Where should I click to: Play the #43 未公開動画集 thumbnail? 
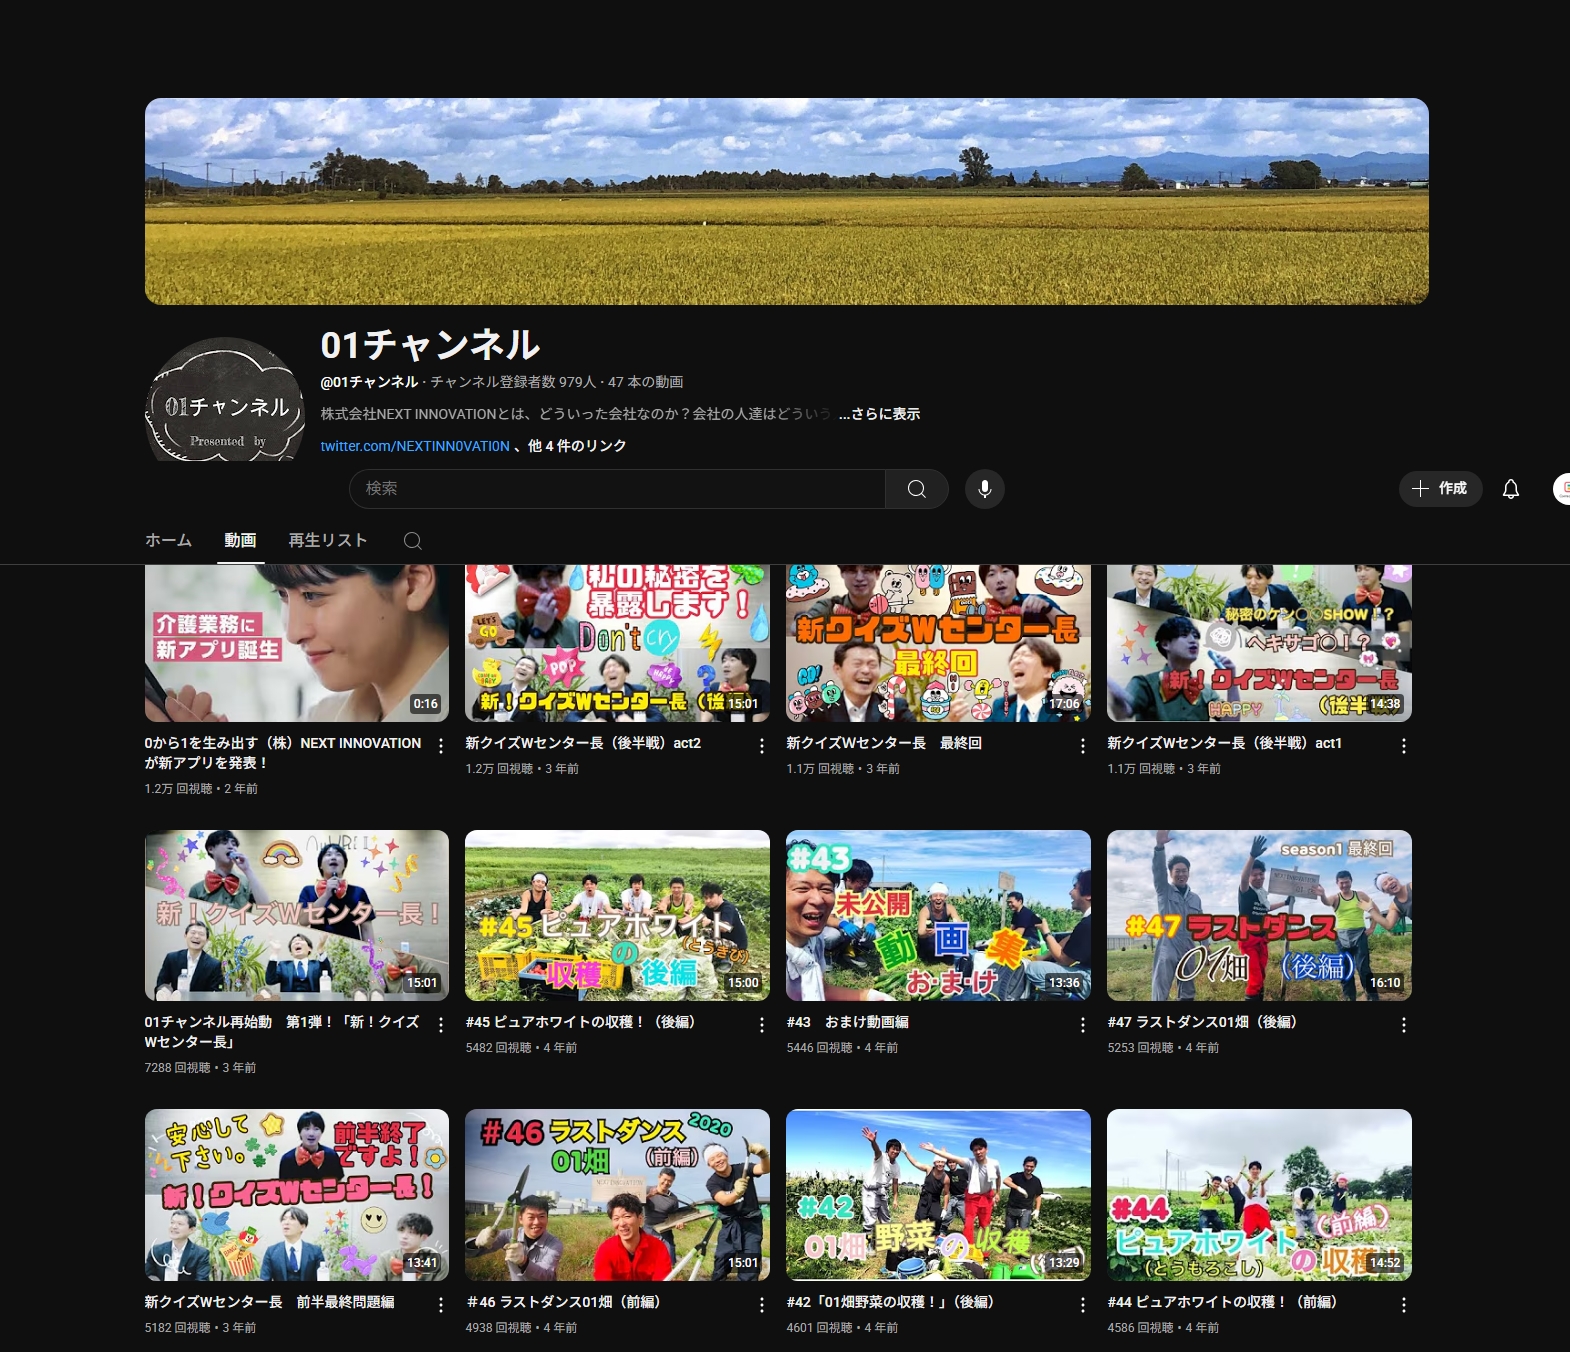click(x=938, y=915)
